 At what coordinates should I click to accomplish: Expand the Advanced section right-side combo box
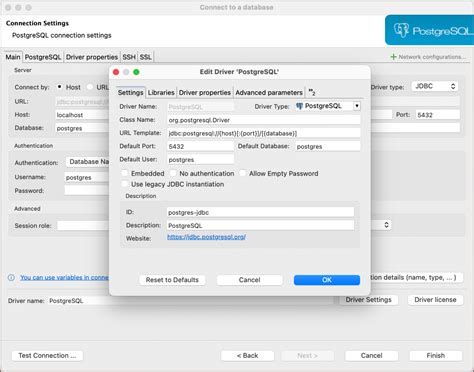click(x=386, y=225)
